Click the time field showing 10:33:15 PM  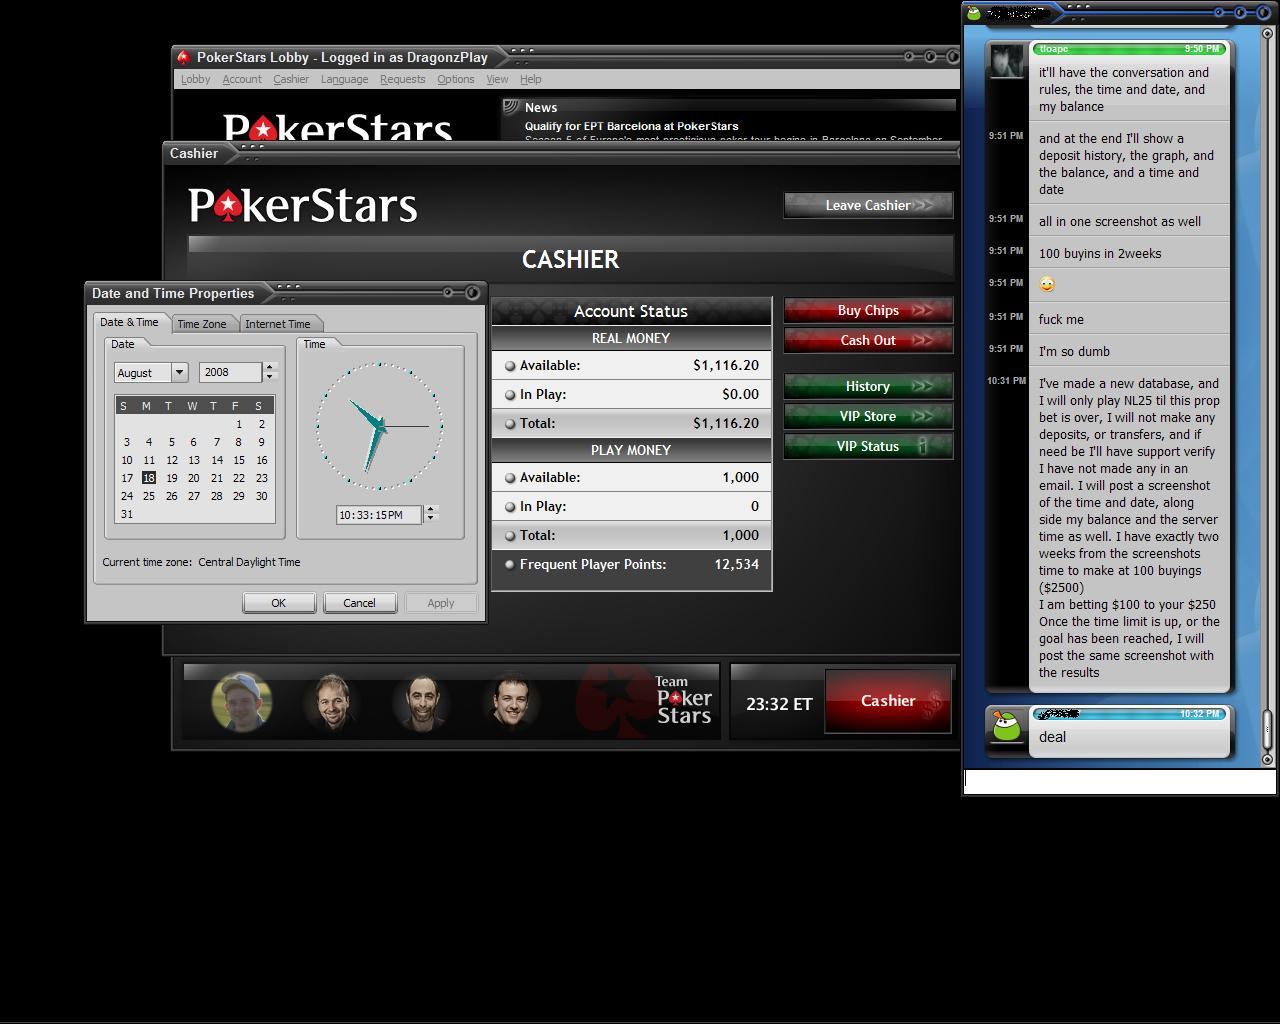(x=379, y=515)
